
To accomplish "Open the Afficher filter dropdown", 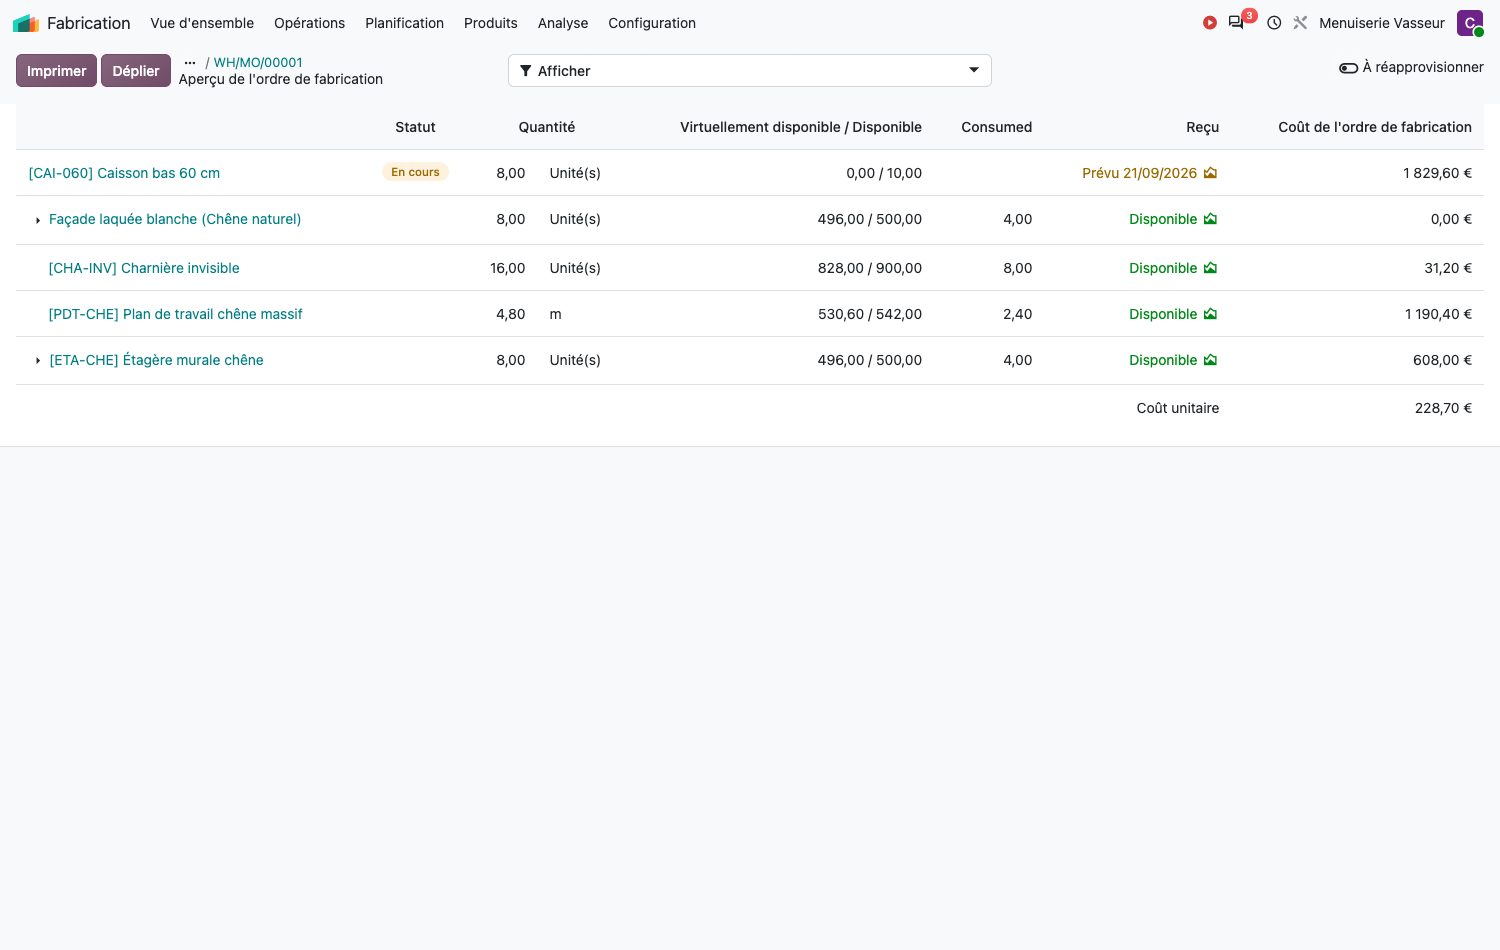I will (x=750, y=71).
